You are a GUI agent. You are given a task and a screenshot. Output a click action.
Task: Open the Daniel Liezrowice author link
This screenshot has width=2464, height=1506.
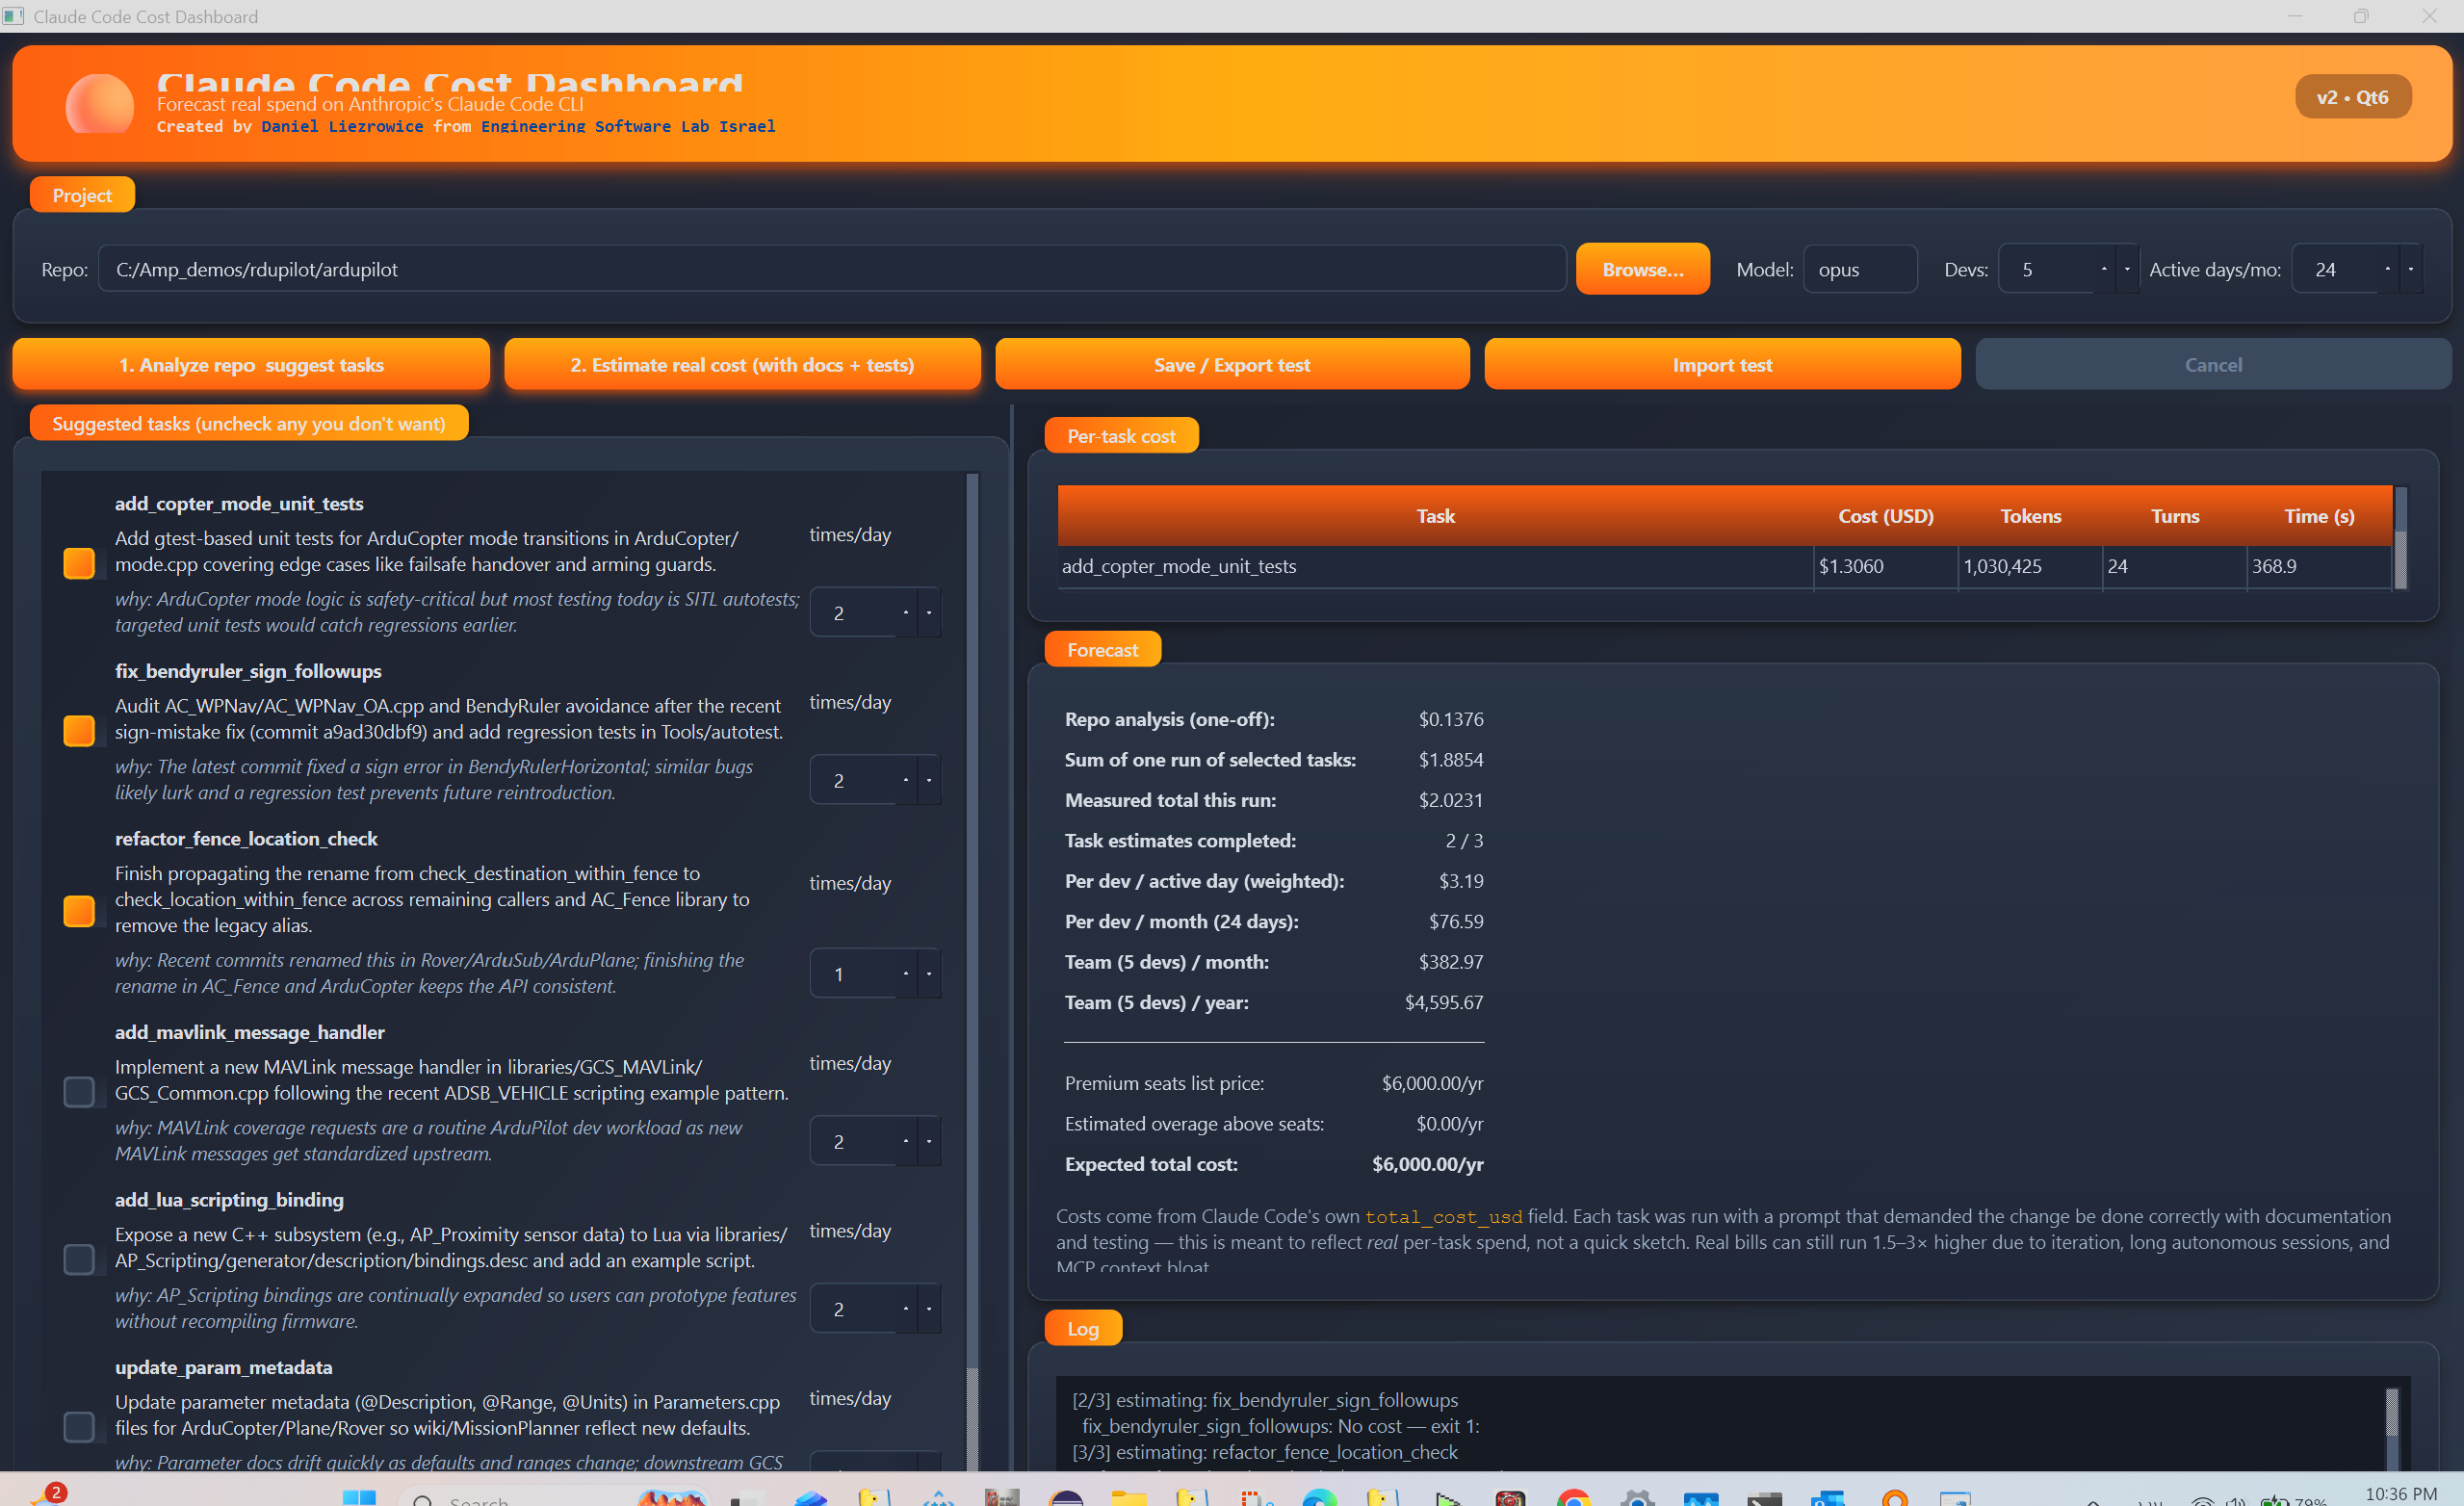coord(342,127)
